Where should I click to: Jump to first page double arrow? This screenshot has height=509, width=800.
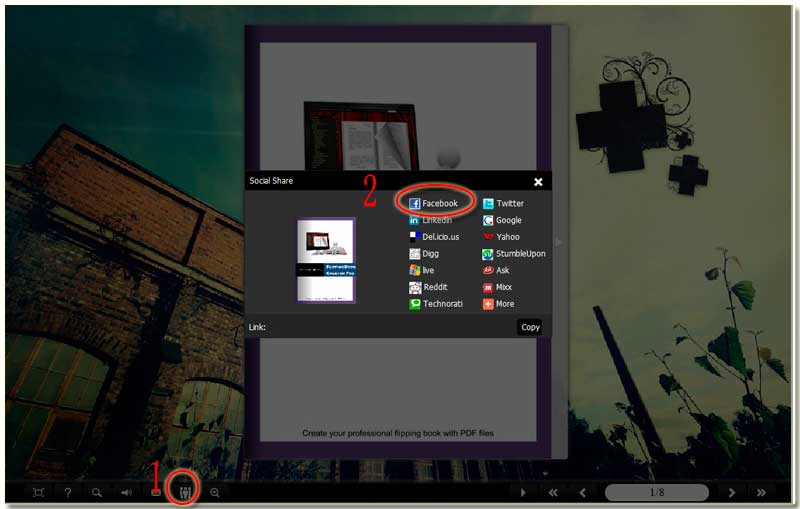pos(553,492)
